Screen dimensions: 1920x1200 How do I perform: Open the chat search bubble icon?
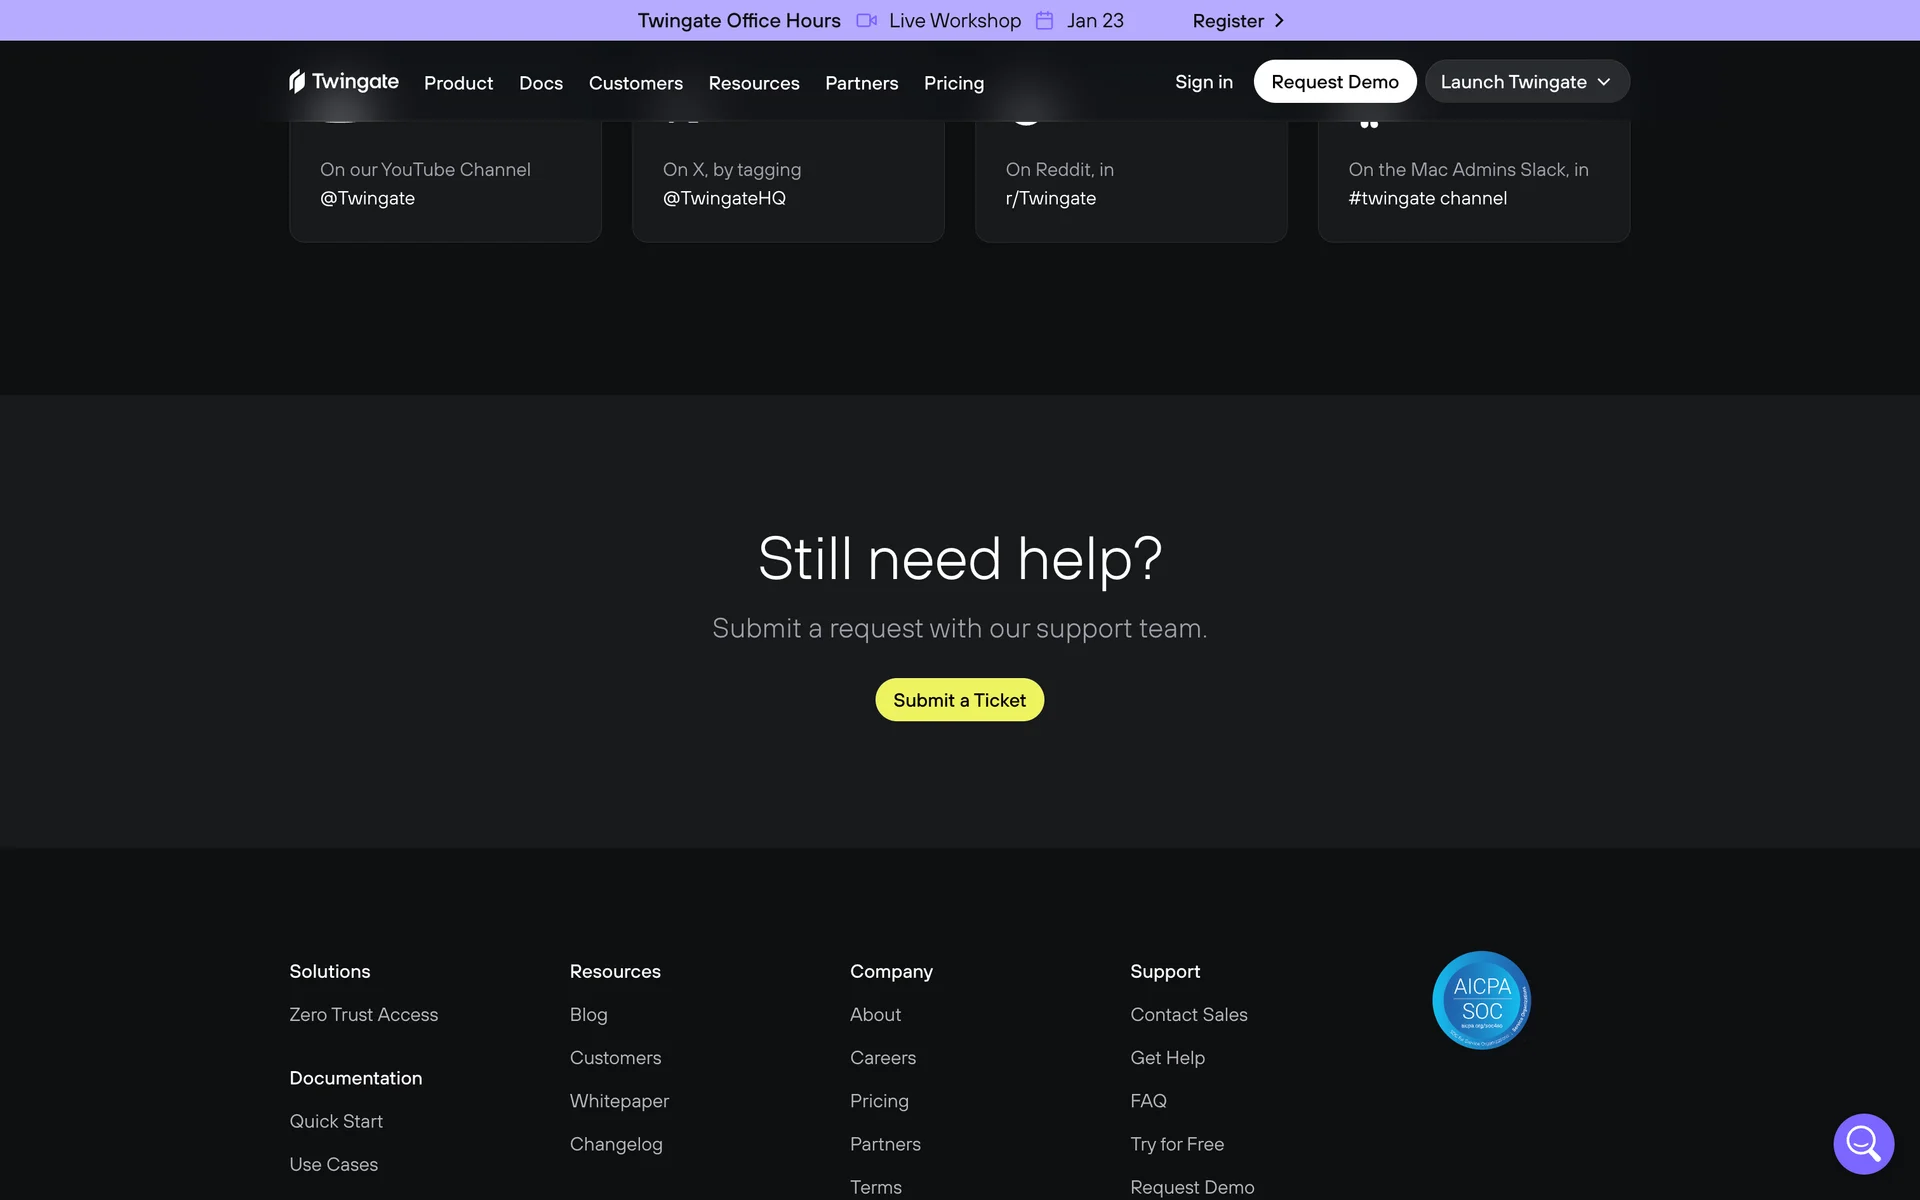pyautogui.click(x=1863, y=1143)
